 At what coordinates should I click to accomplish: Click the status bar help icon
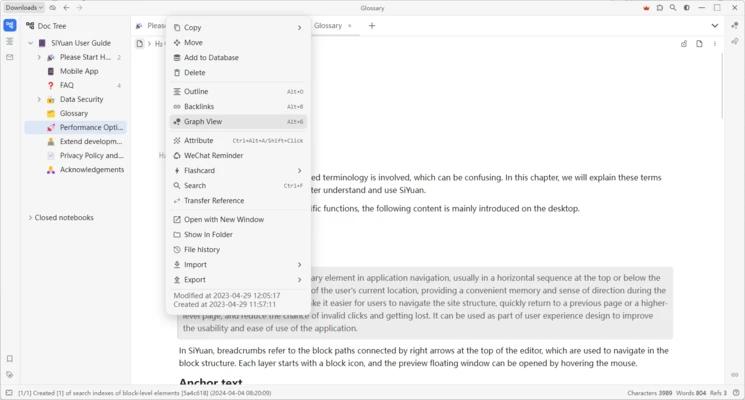click(736, 393)
